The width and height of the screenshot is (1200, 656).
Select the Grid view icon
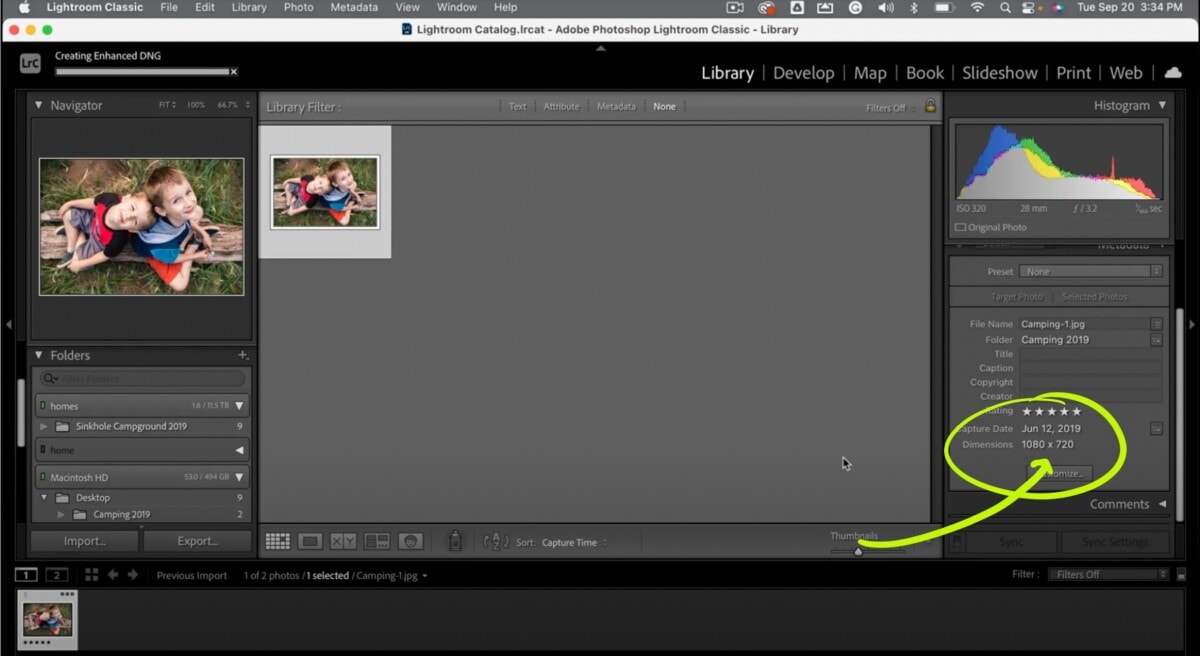click(x=277, y=541)
